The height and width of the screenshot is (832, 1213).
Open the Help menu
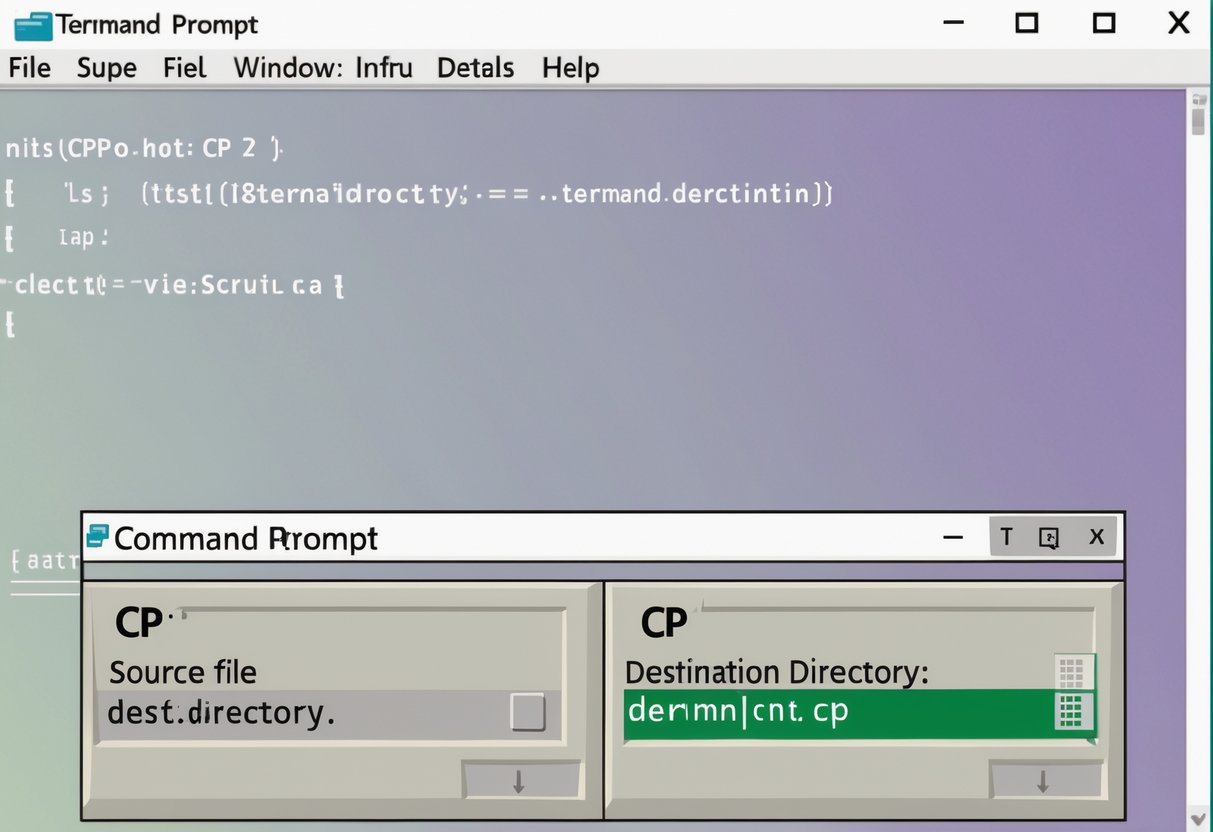tap(569, 68)
